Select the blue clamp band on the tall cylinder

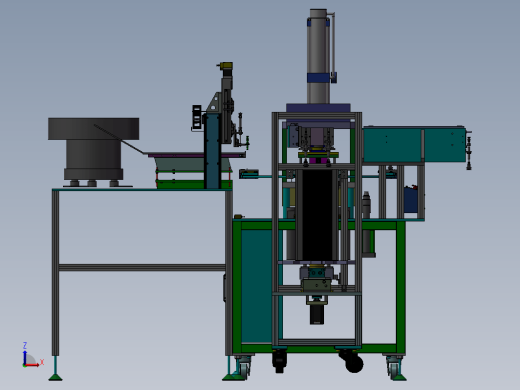(x=319, y=78)
